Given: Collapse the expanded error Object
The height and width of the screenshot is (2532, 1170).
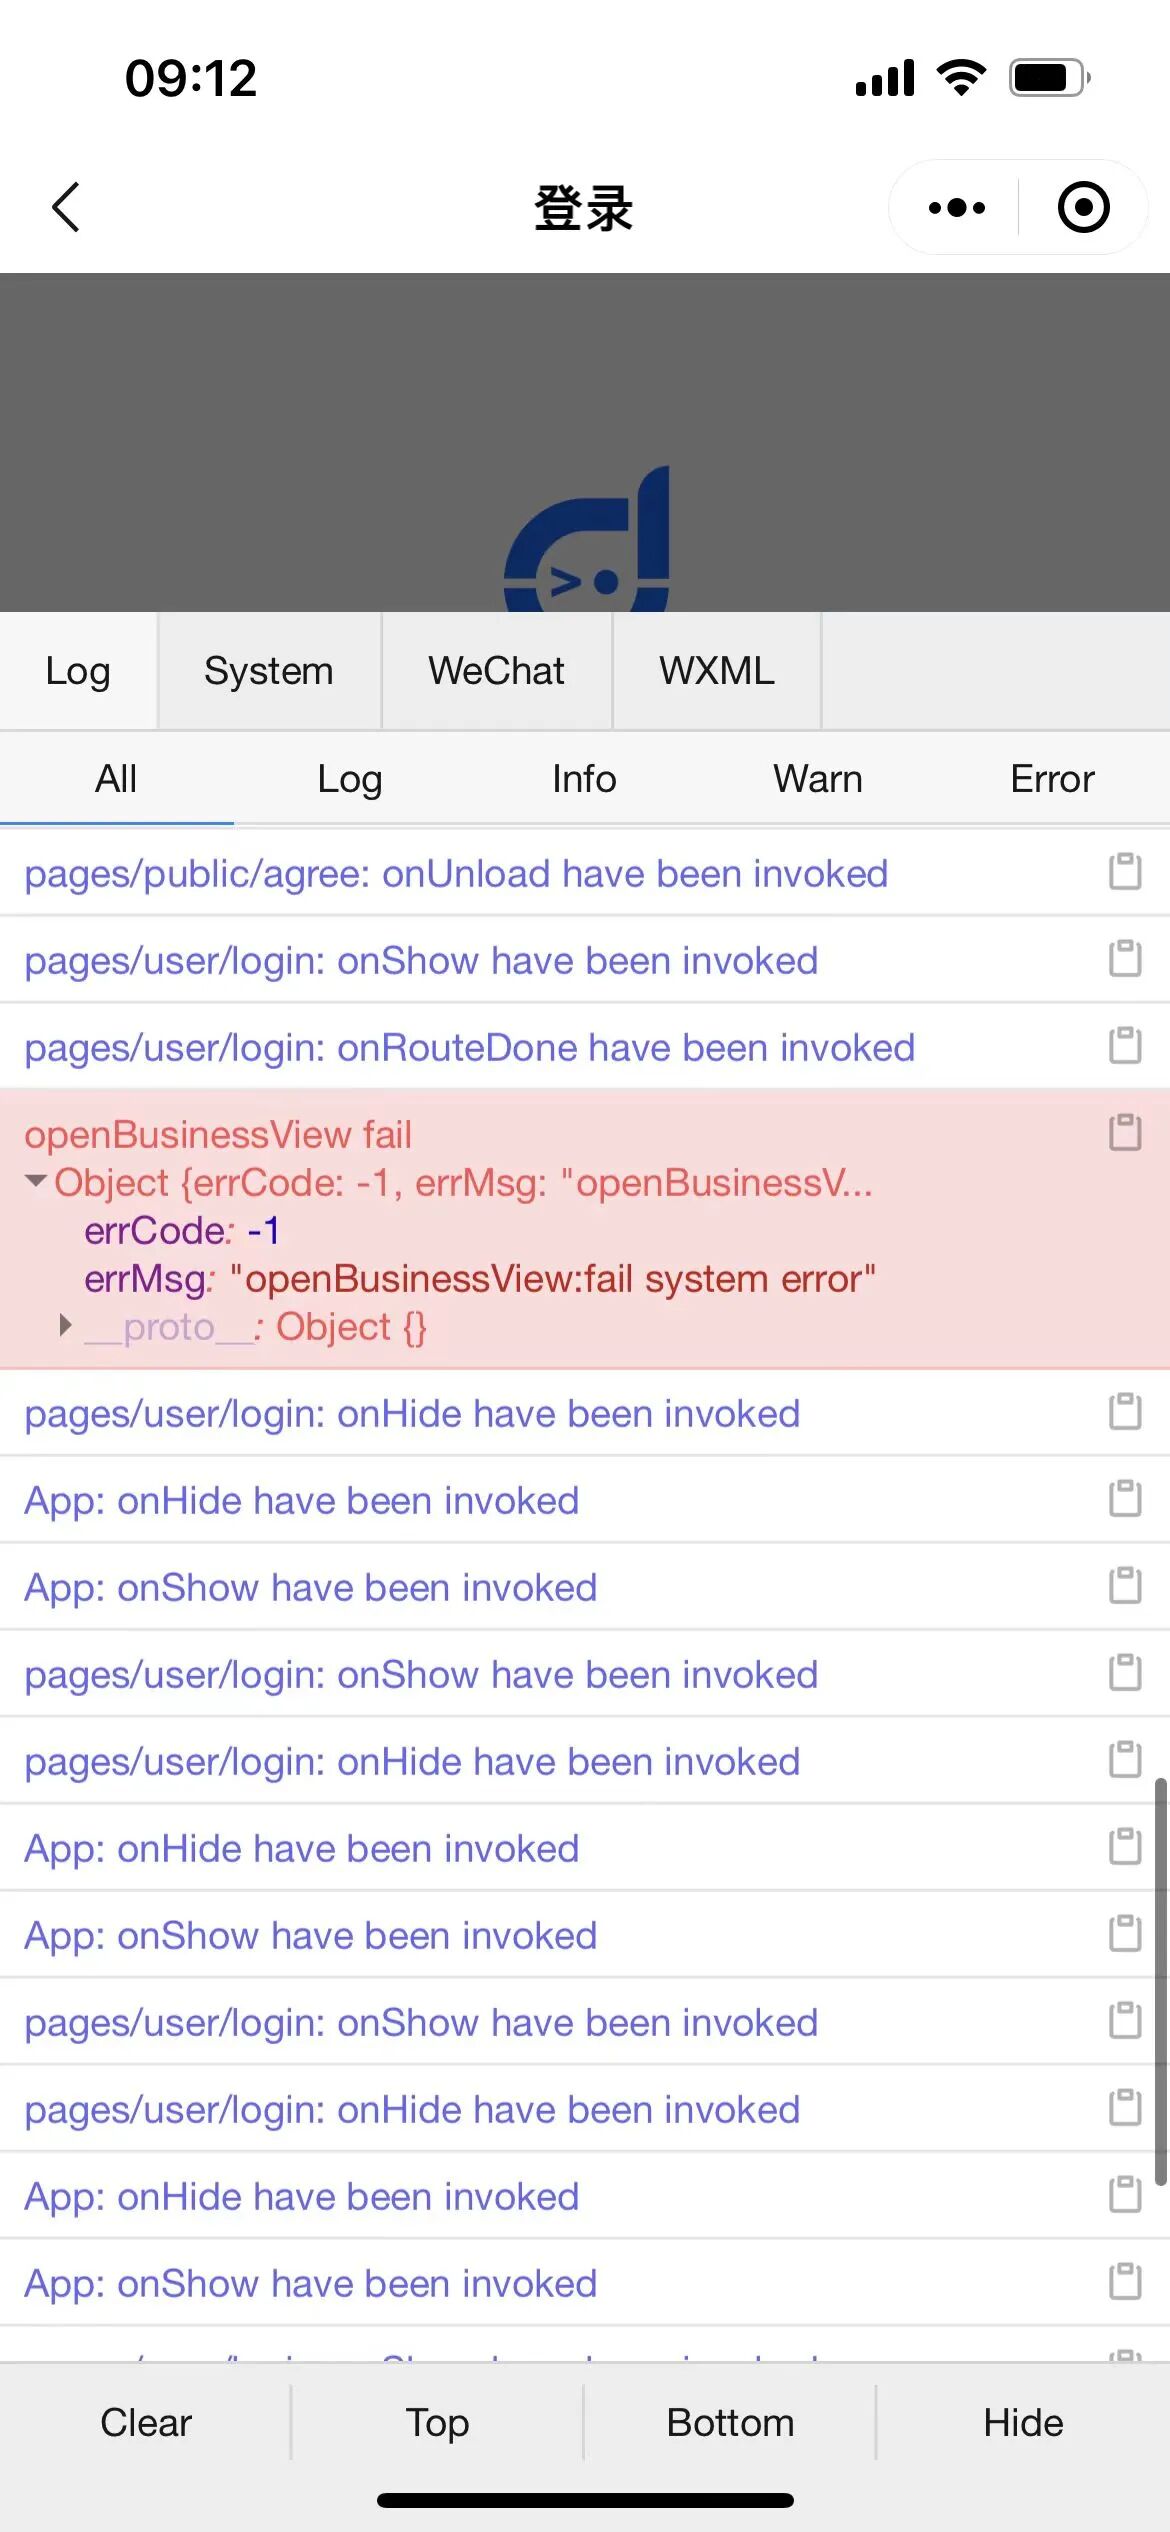Looking at the screenshot, I should click(37, 1182).
